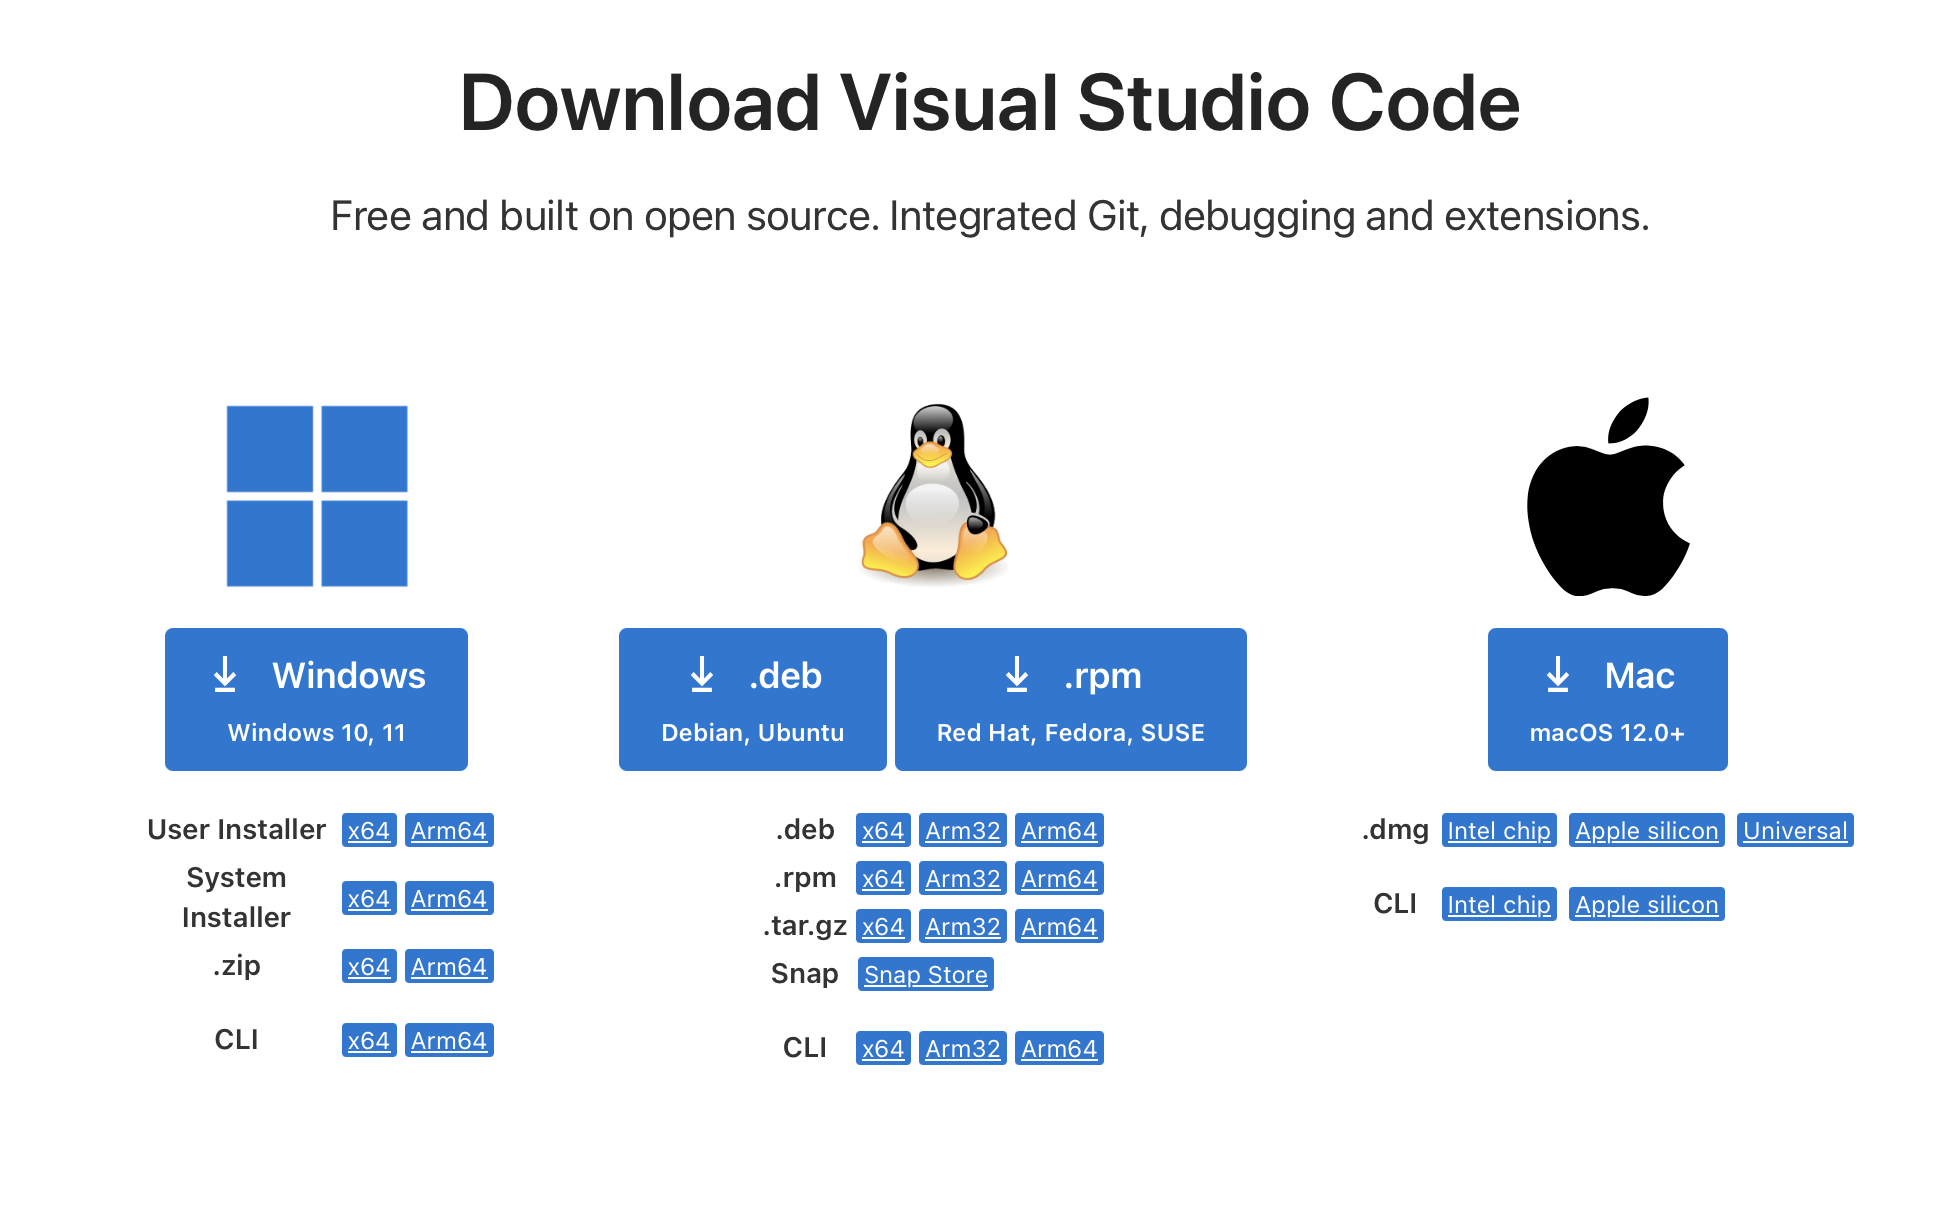Click the Windows logo icon
The width and height of the screenshot is (1950, 1210).
317,496
